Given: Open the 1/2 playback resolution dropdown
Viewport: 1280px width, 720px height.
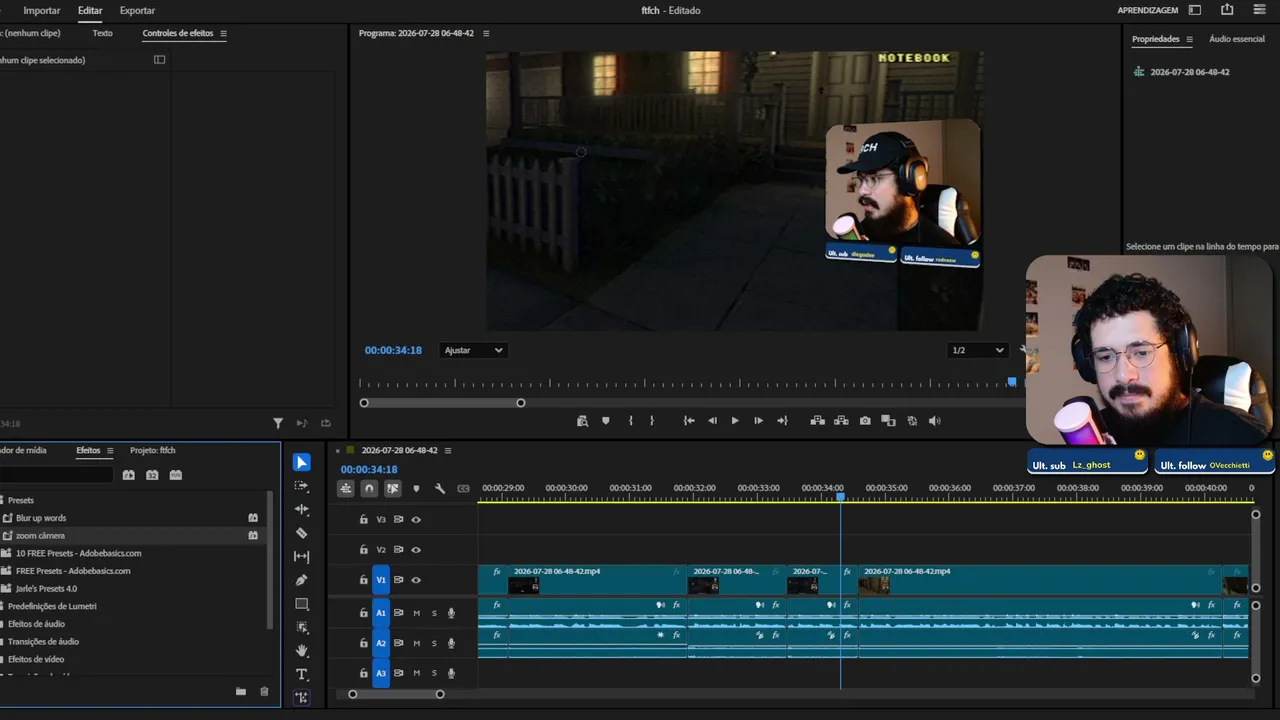Looking at the screenshot, I should click(x=978, y=350).
